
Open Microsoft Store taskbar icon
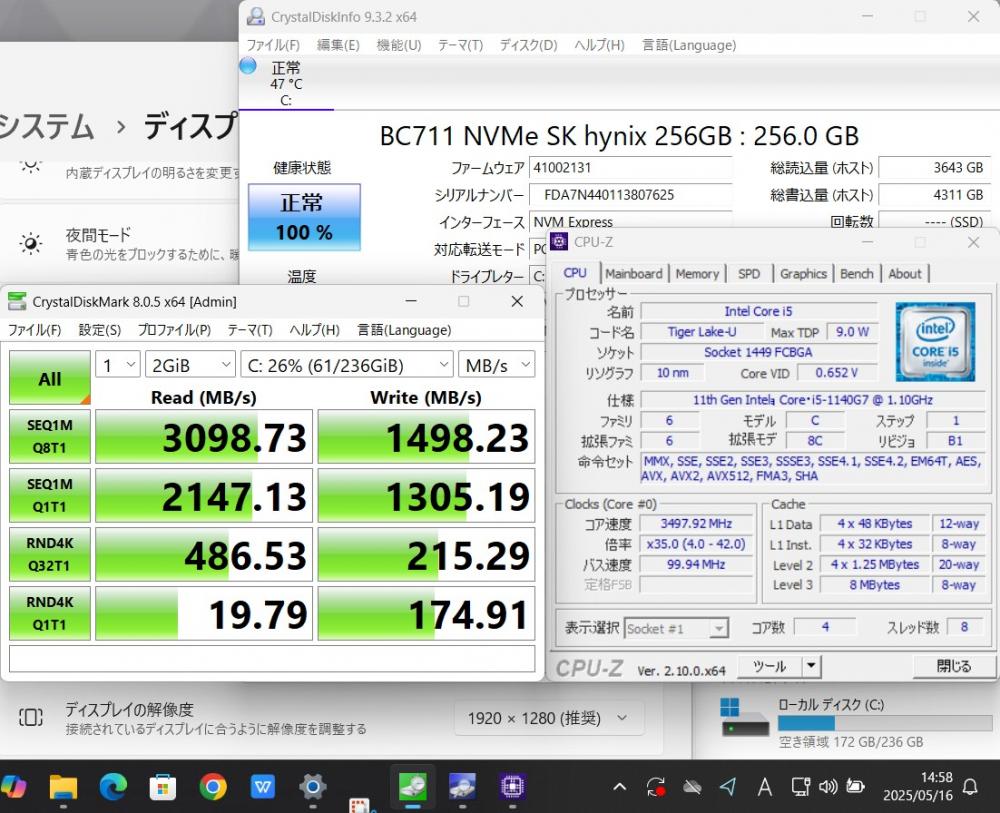tap(163, 787)
